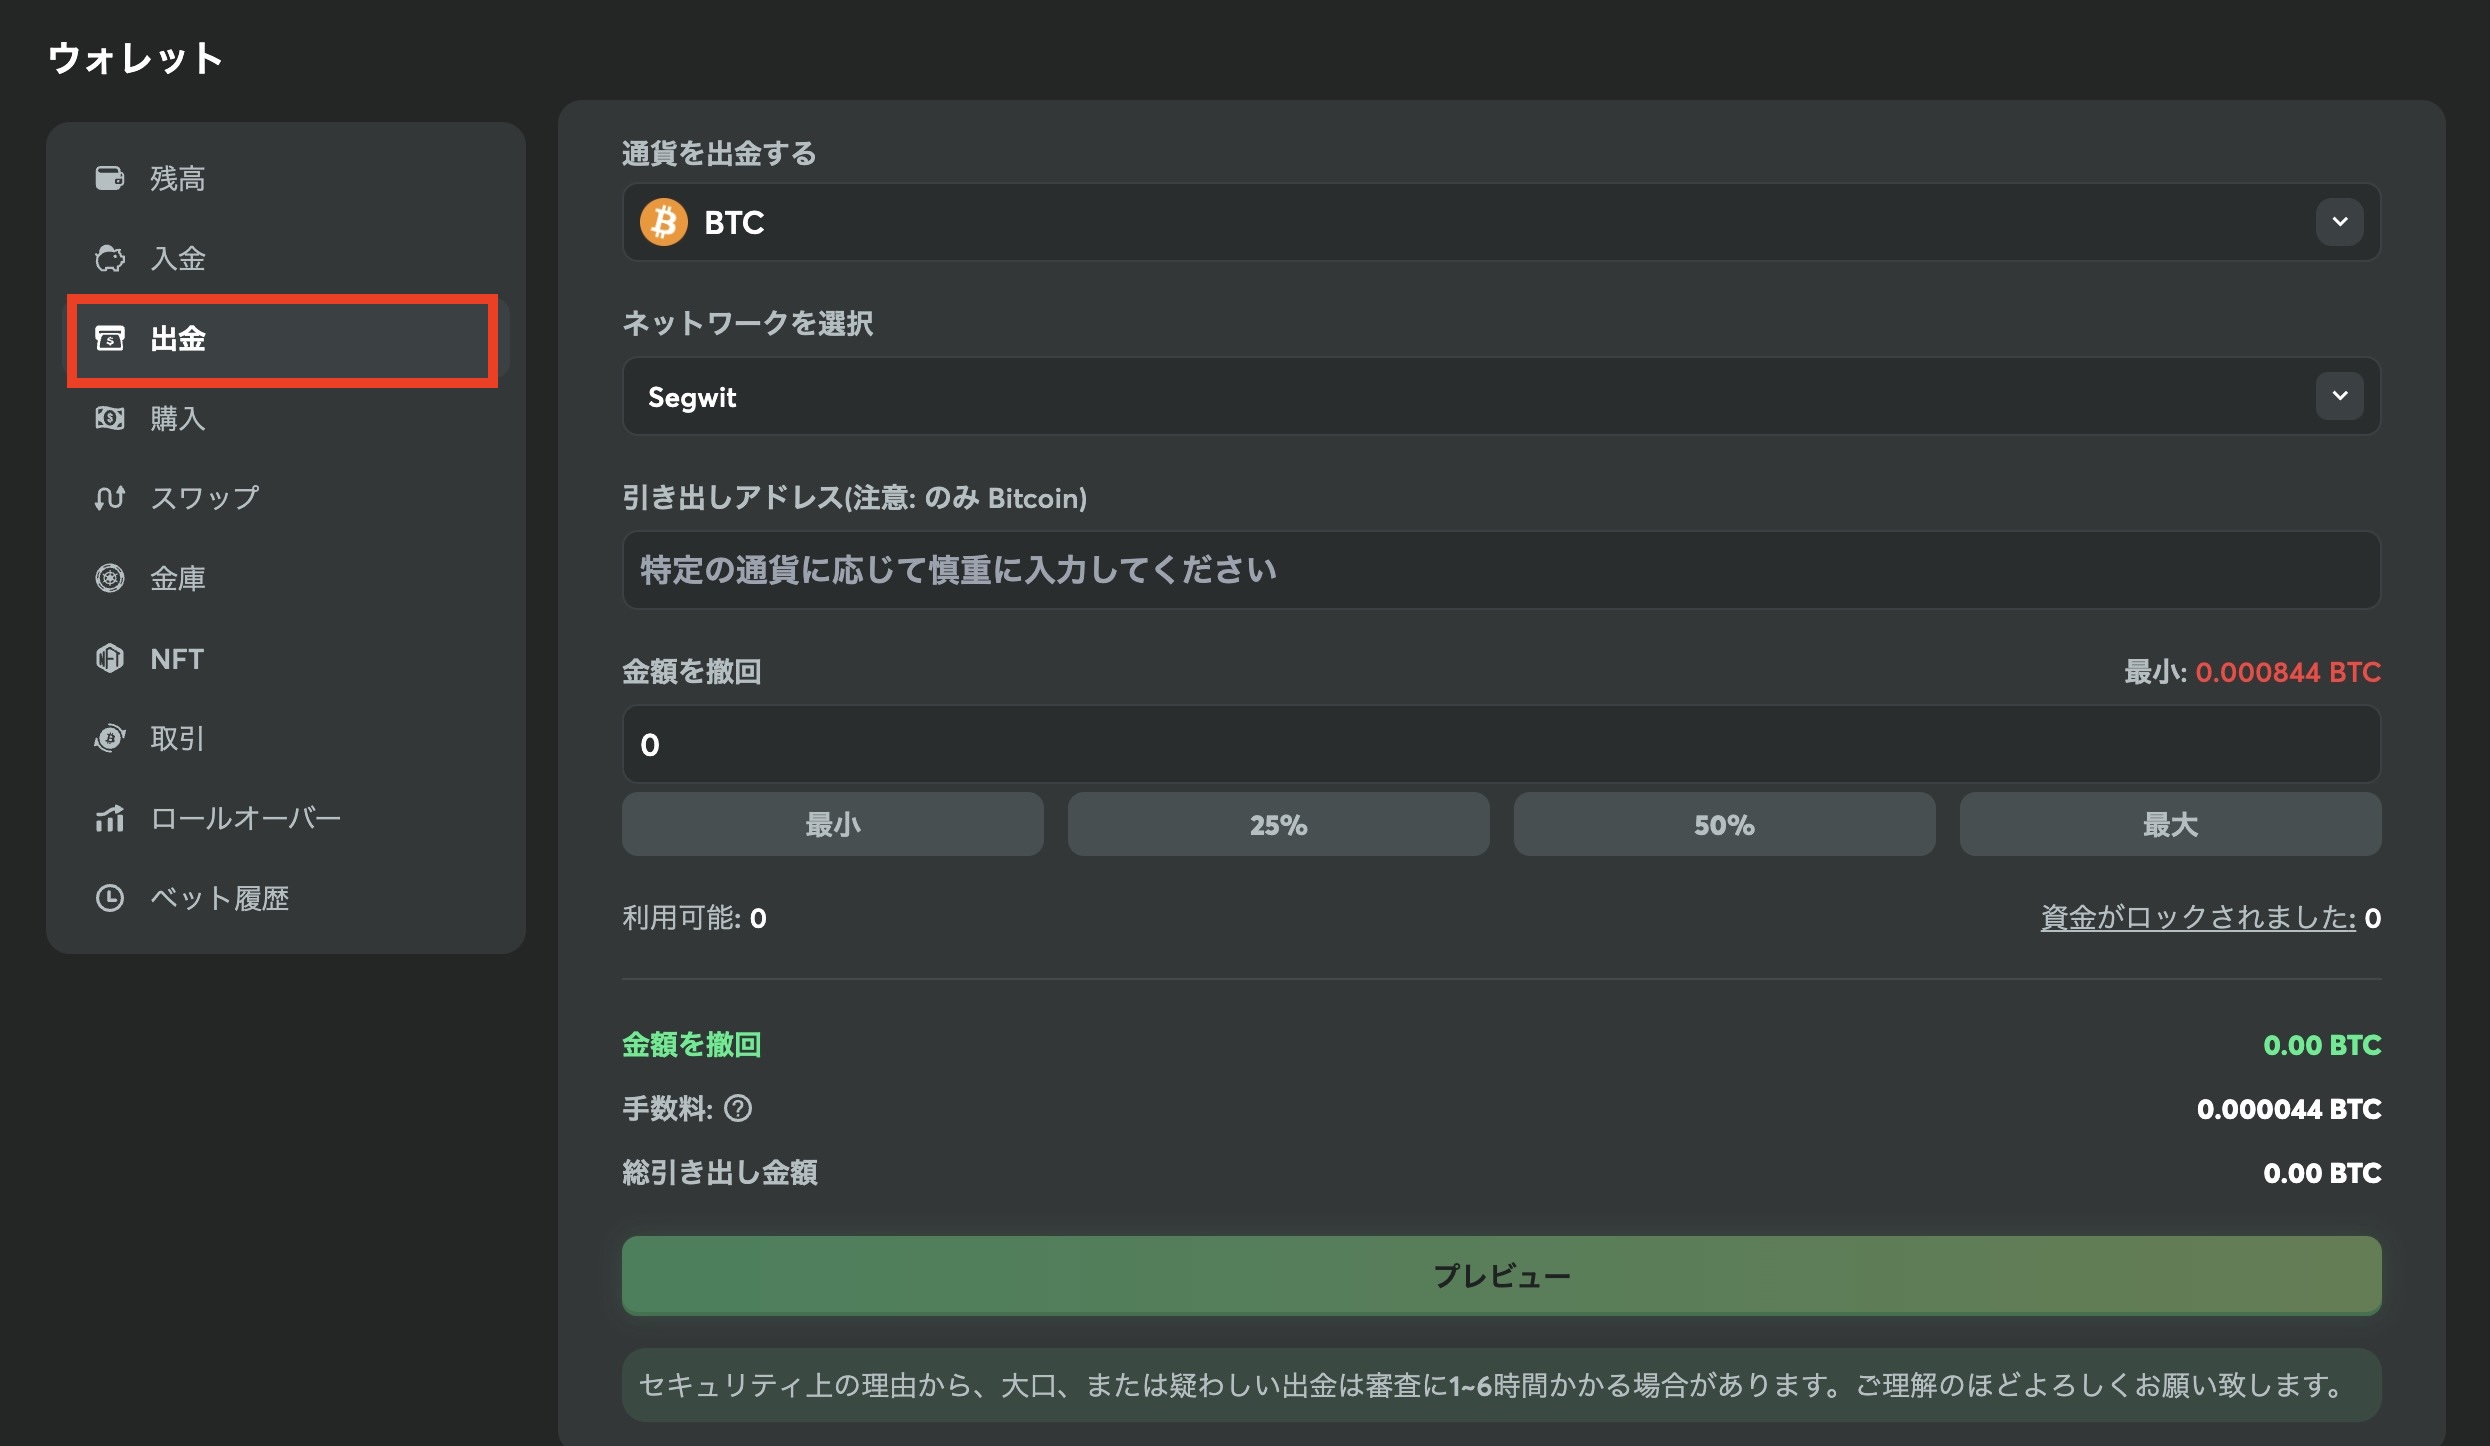Click the ウォレット page heading
Screen dimensions: 2490x1446
point(135,58)
